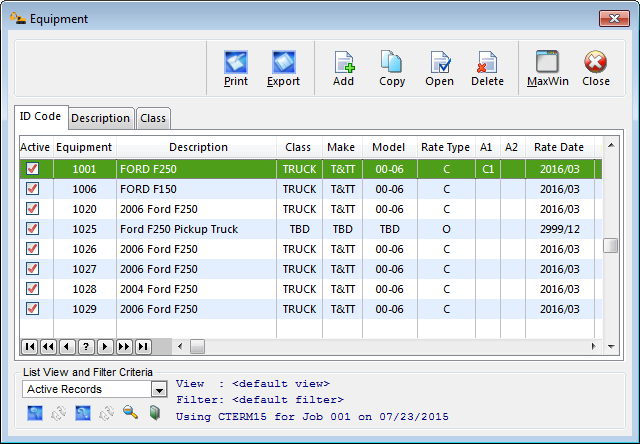
Task: Disable Active checkbox on row 1026
Action: 33,249
